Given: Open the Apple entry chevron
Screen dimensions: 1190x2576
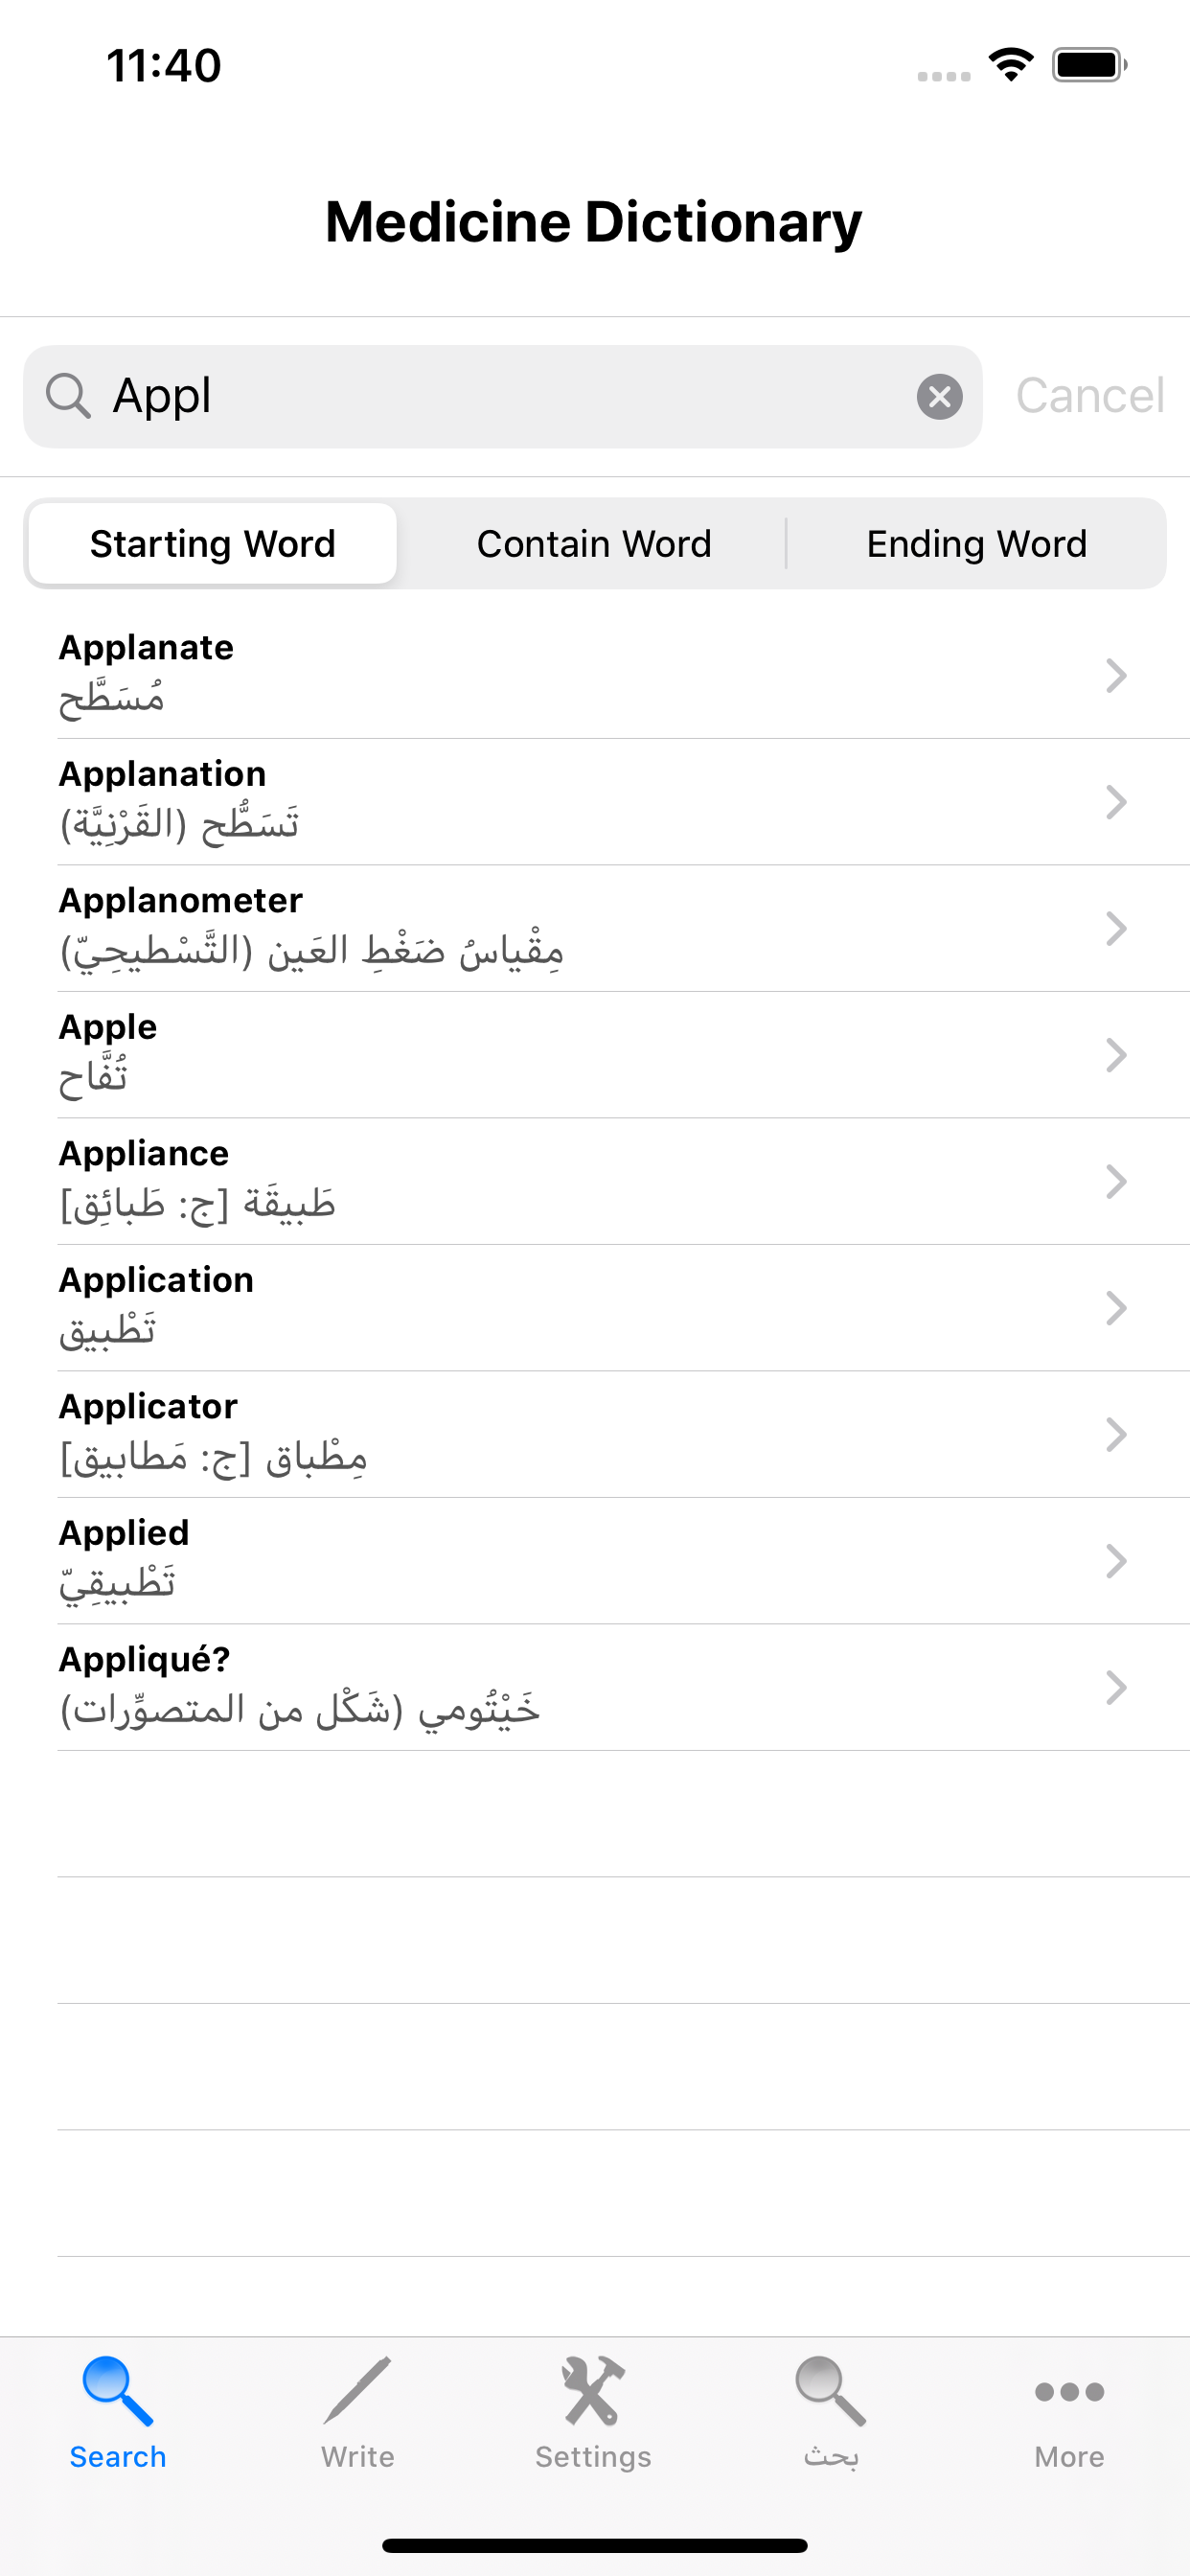Looking at the screenshot, I should coord(1116,1055).
